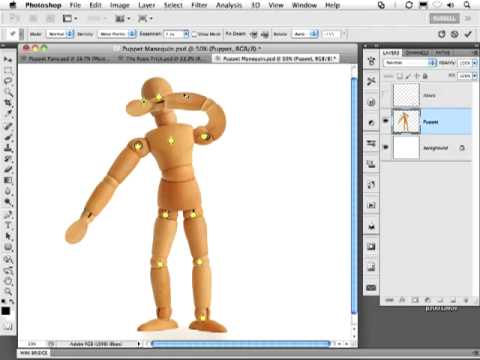Select the Clone Stamp tool
The height and width of the screenshot is (360, 480).
tap(8, 148)
